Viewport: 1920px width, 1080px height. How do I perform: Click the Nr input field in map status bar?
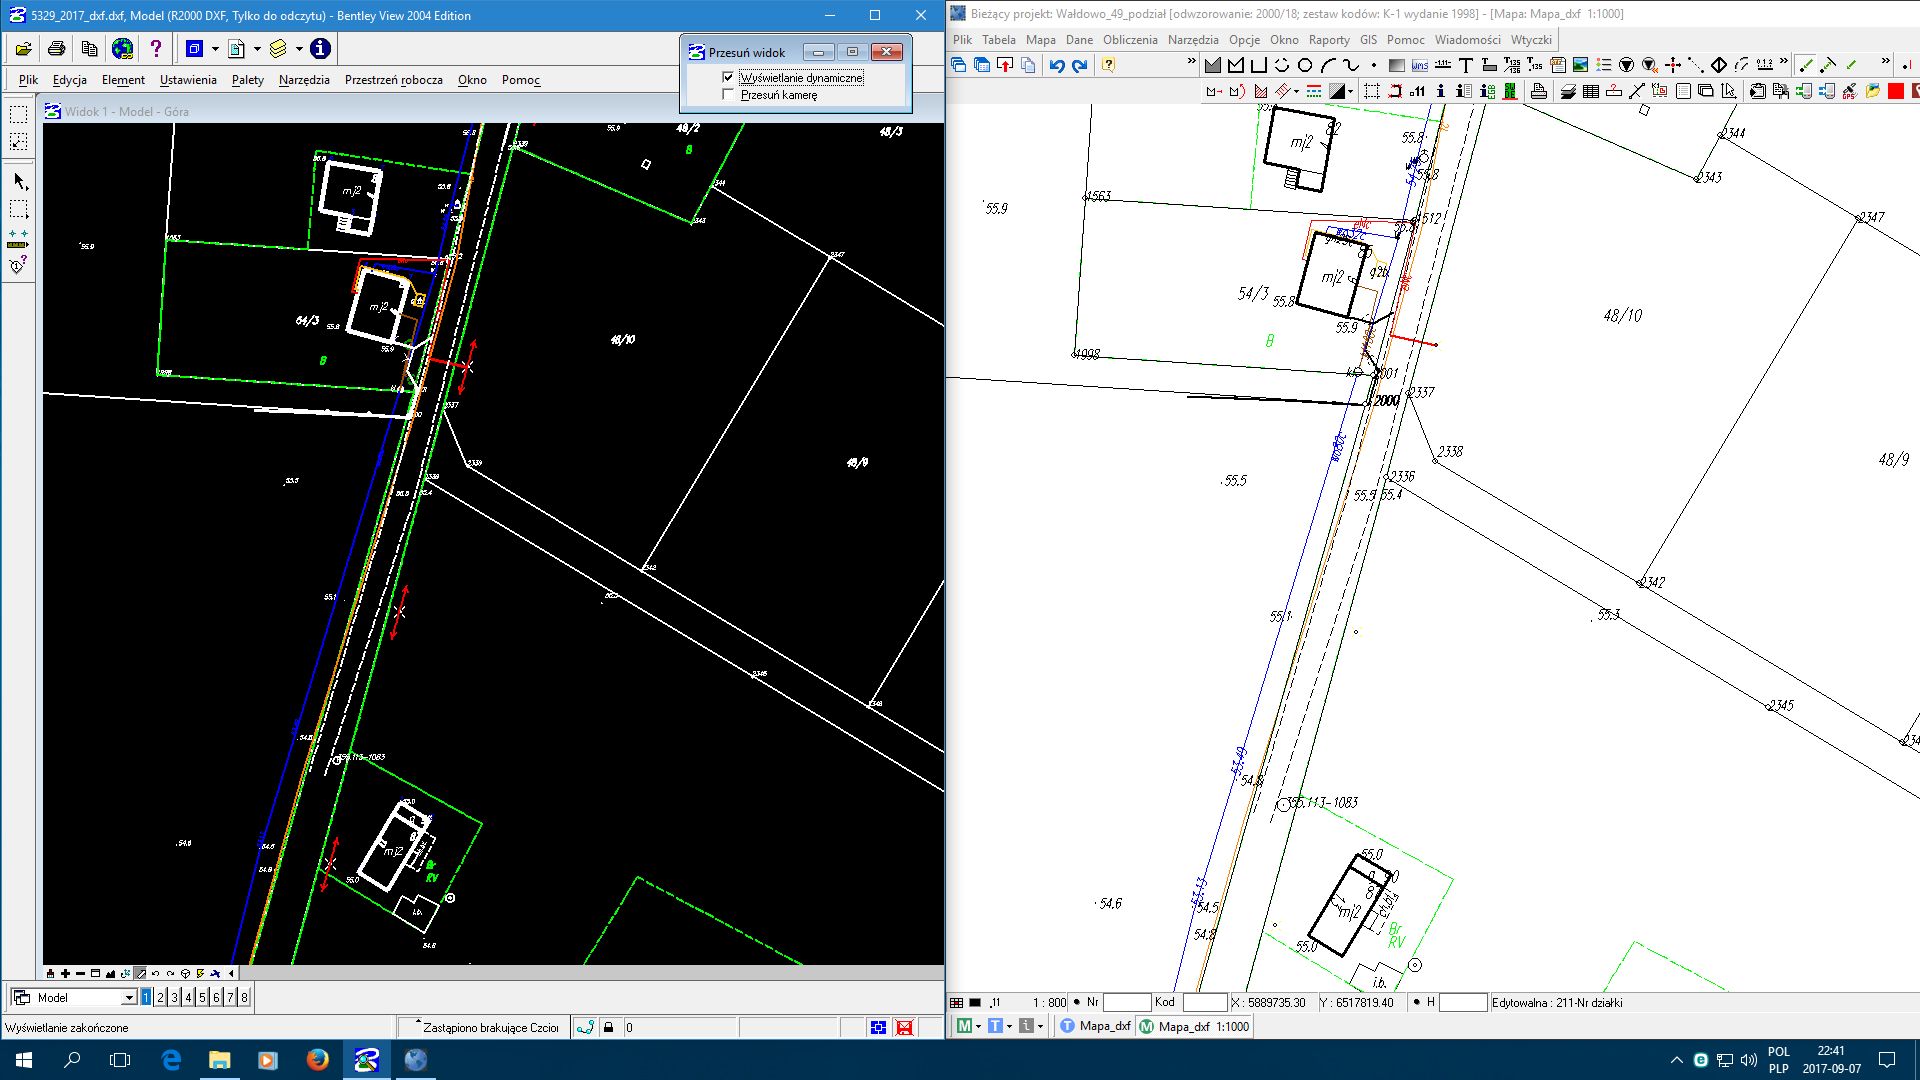click(1126, 1002)
